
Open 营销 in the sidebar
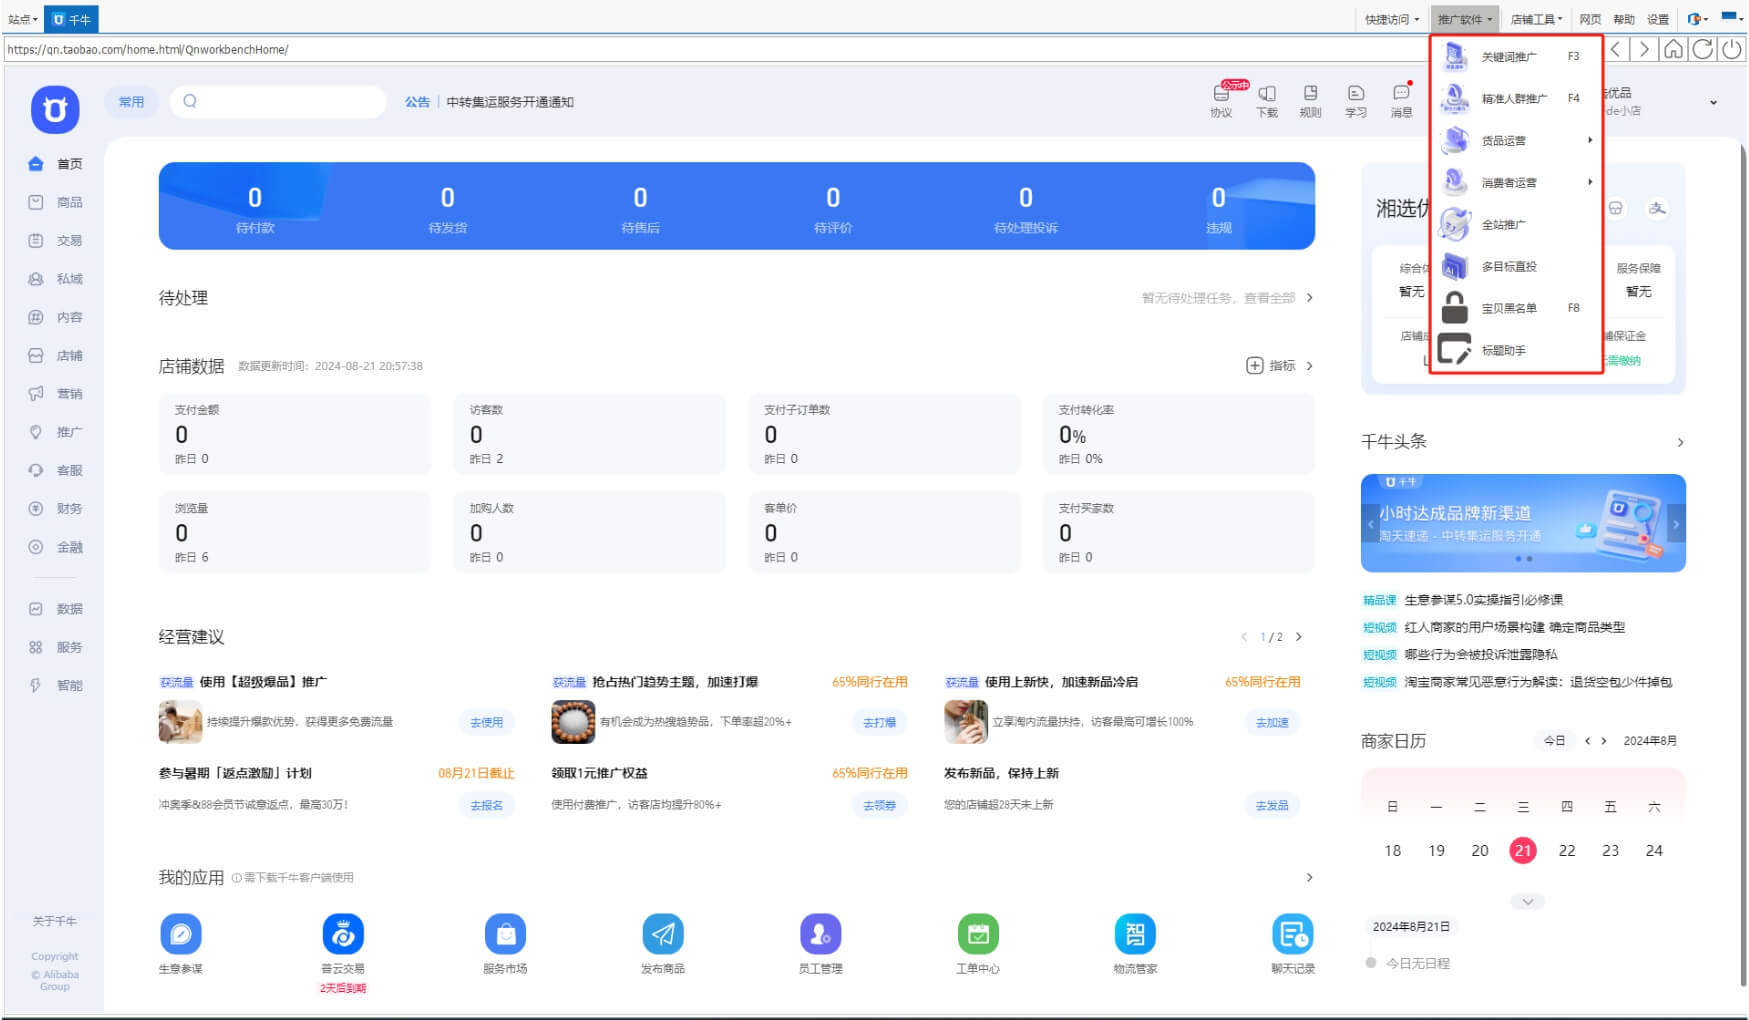pyautogui.click(x=56, y=394)
